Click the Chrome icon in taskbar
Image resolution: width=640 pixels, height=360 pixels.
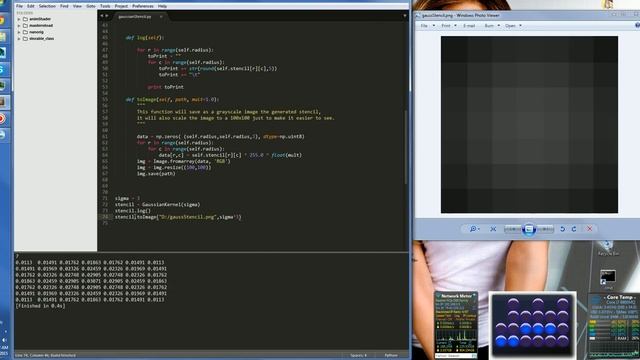(2, 20)
